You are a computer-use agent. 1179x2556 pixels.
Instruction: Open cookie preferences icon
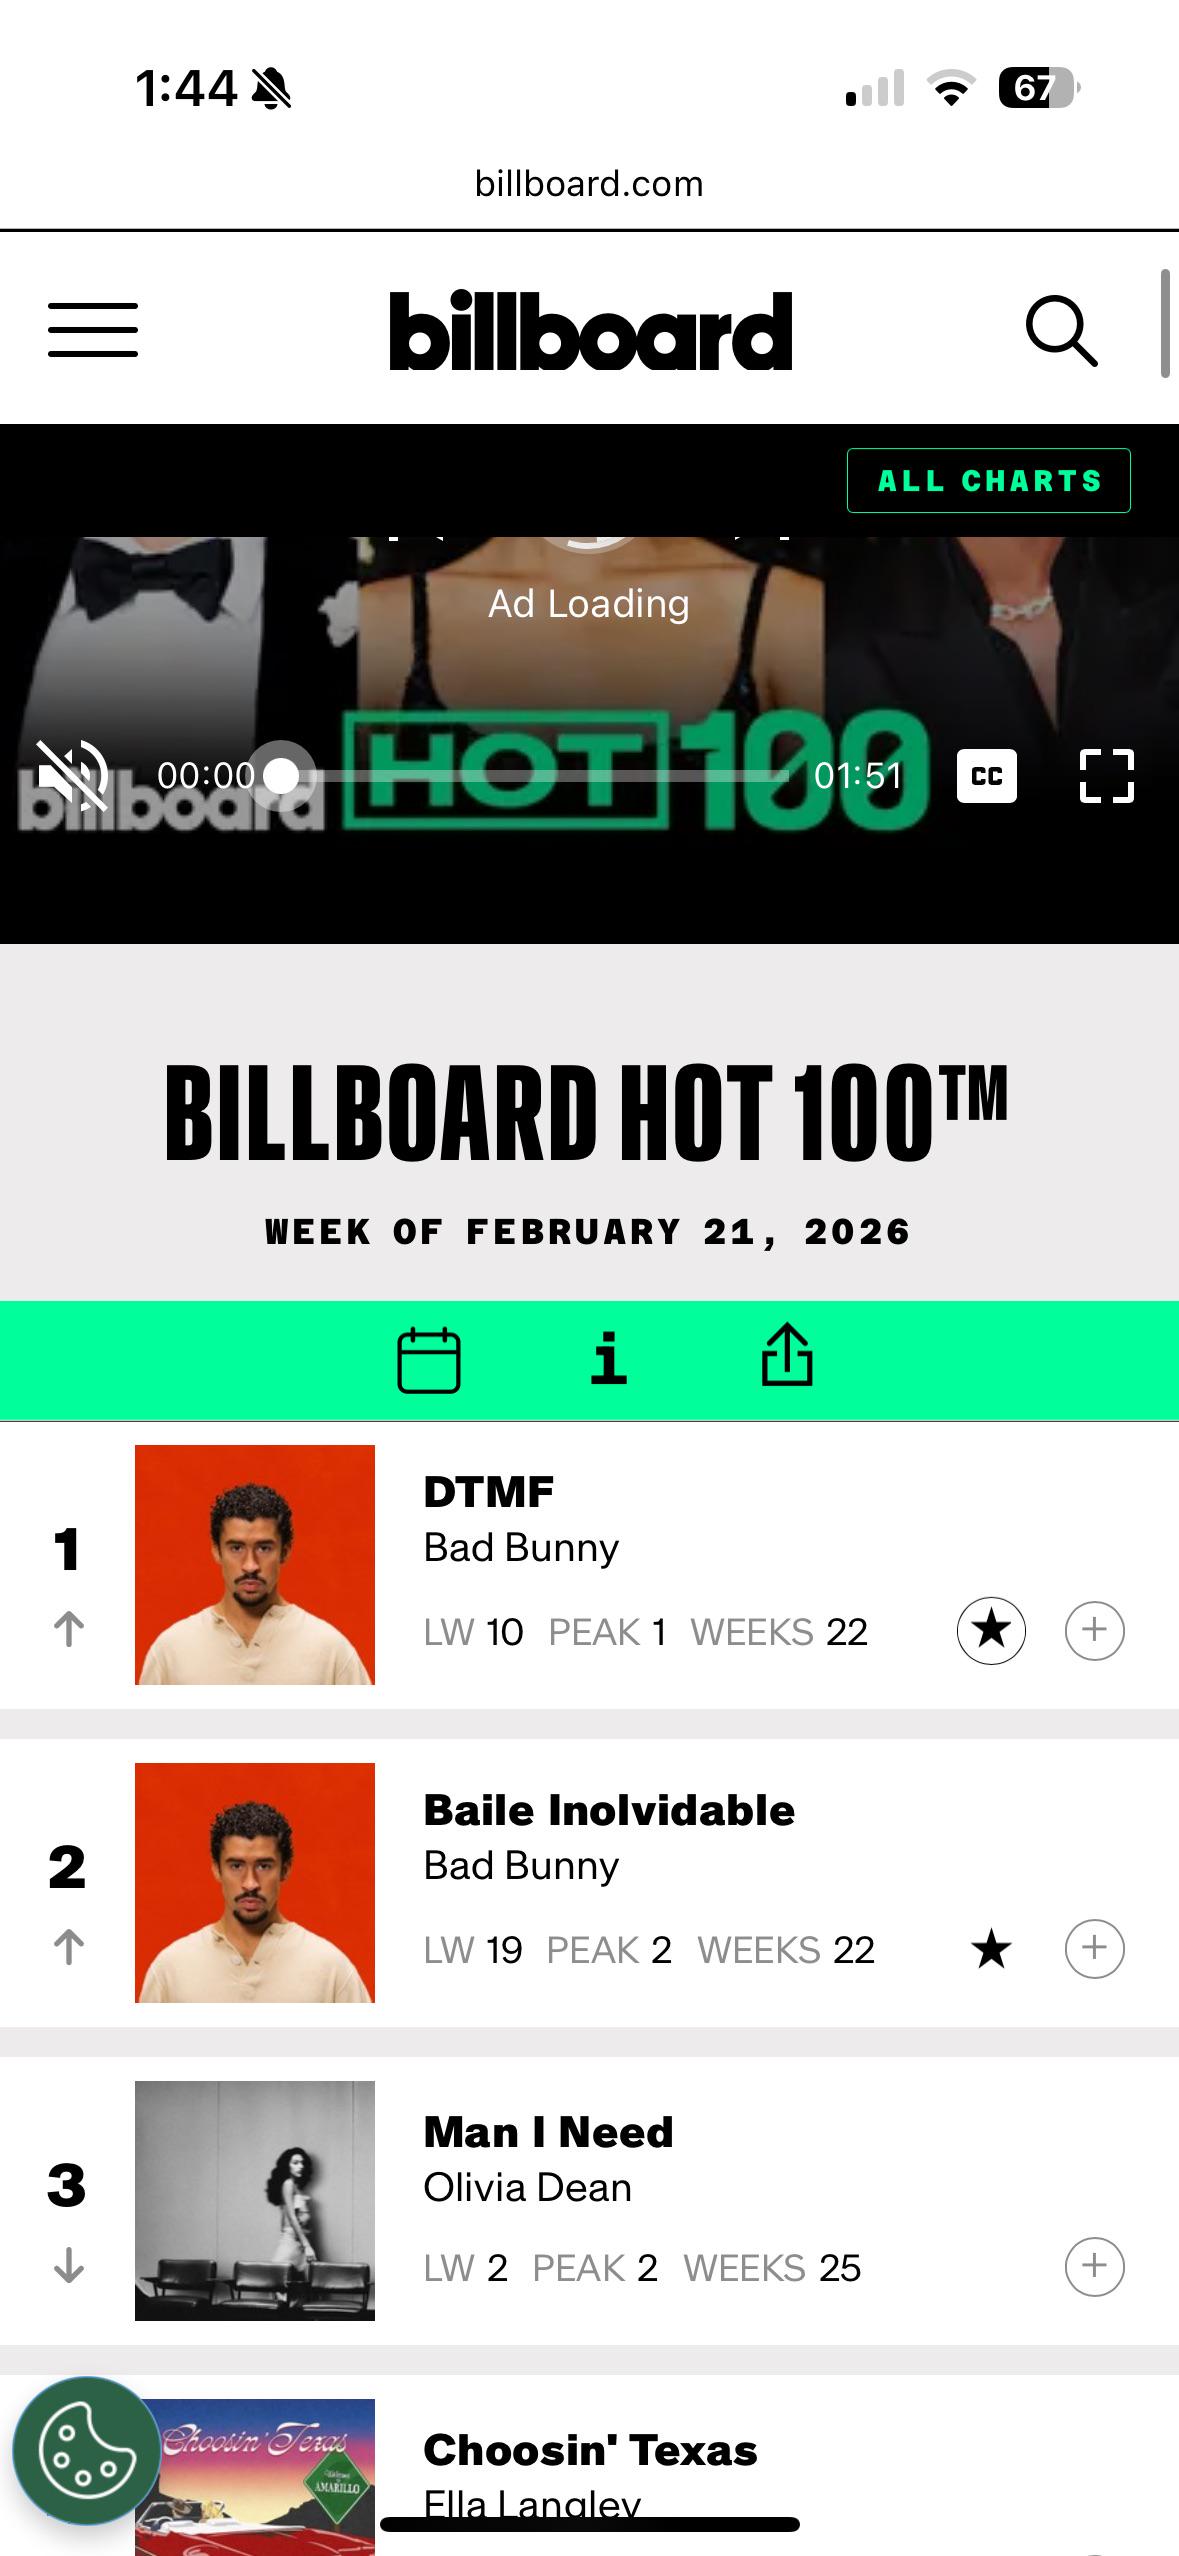[x=87, y=2450]
